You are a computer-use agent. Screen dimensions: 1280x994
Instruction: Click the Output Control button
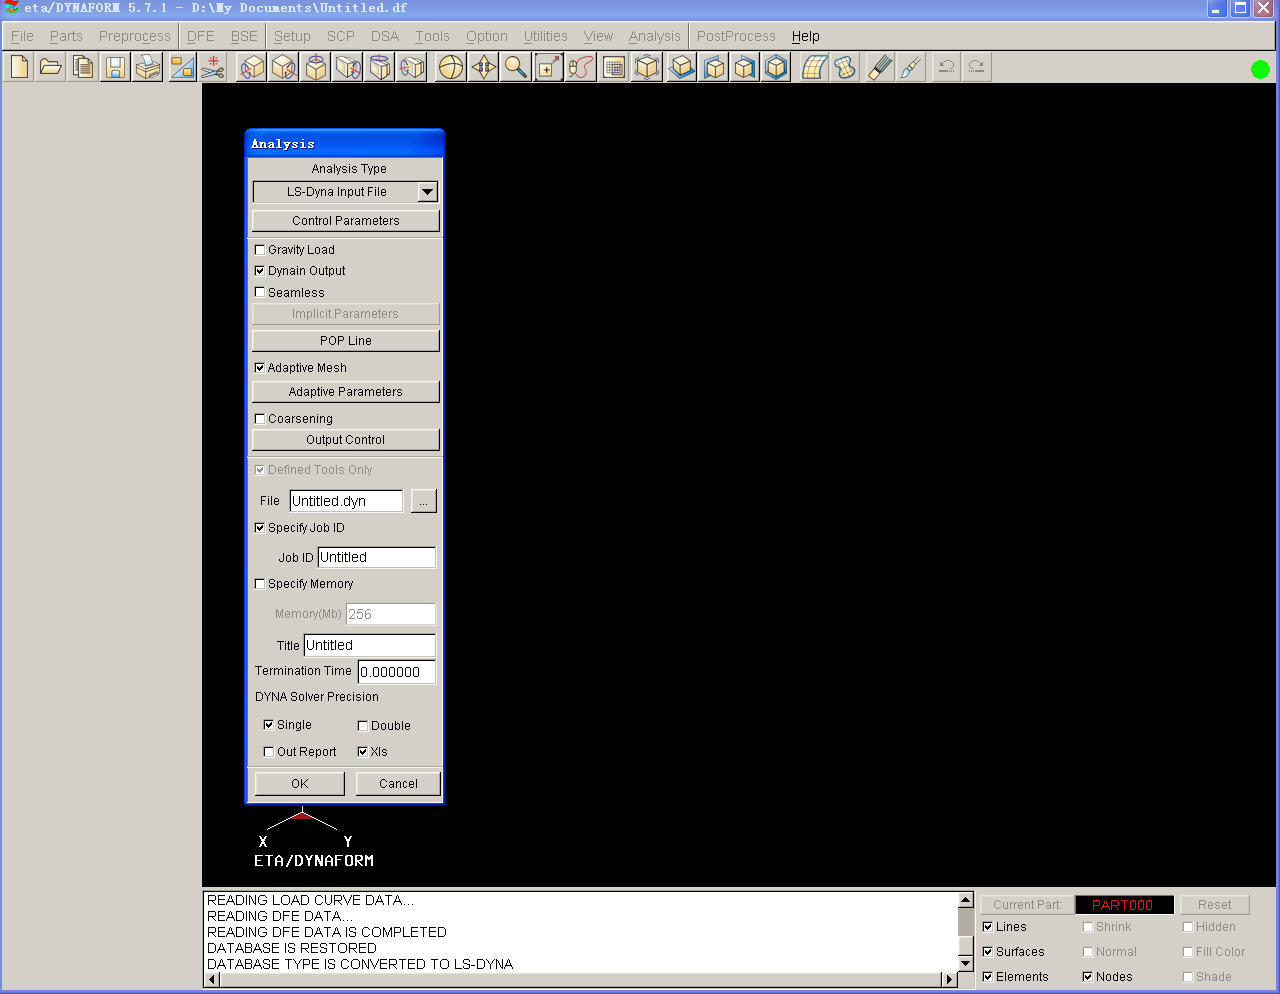(x=346, y=440)
